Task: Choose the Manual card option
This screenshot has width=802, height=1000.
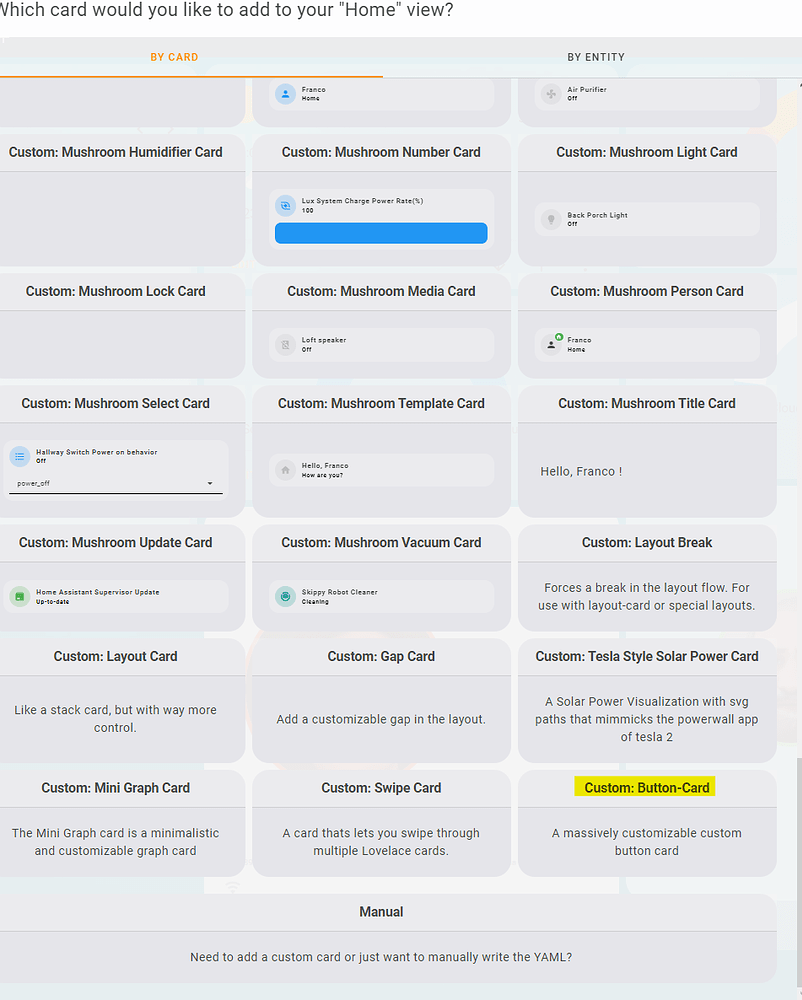Action: click(381, 911)
